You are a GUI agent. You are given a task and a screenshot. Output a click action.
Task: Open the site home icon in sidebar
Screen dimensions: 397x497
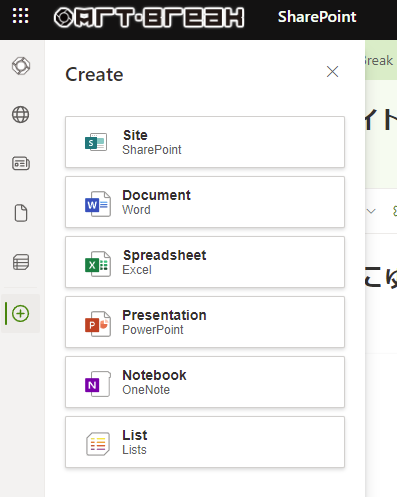(21, 66)
